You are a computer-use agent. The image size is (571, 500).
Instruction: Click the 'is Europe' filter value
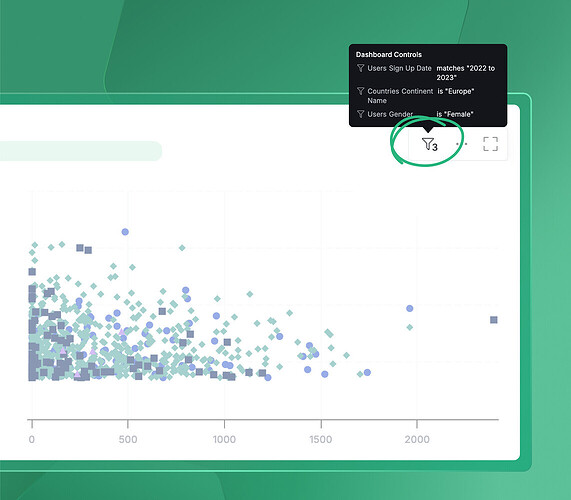pos(455,91)
